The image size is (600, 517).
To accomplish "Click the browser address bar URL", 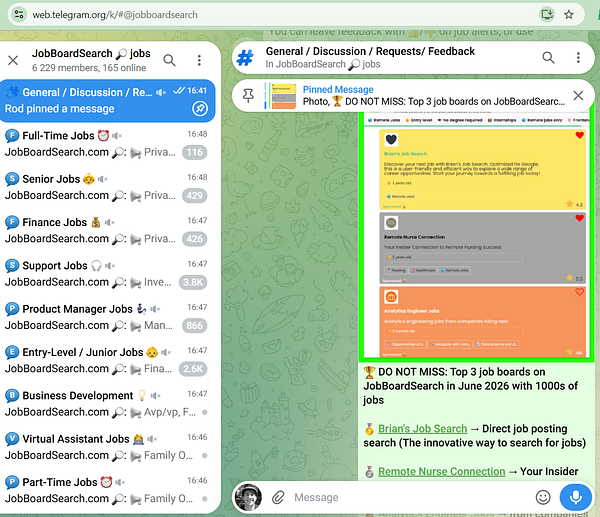I will (x=115, y=15).
